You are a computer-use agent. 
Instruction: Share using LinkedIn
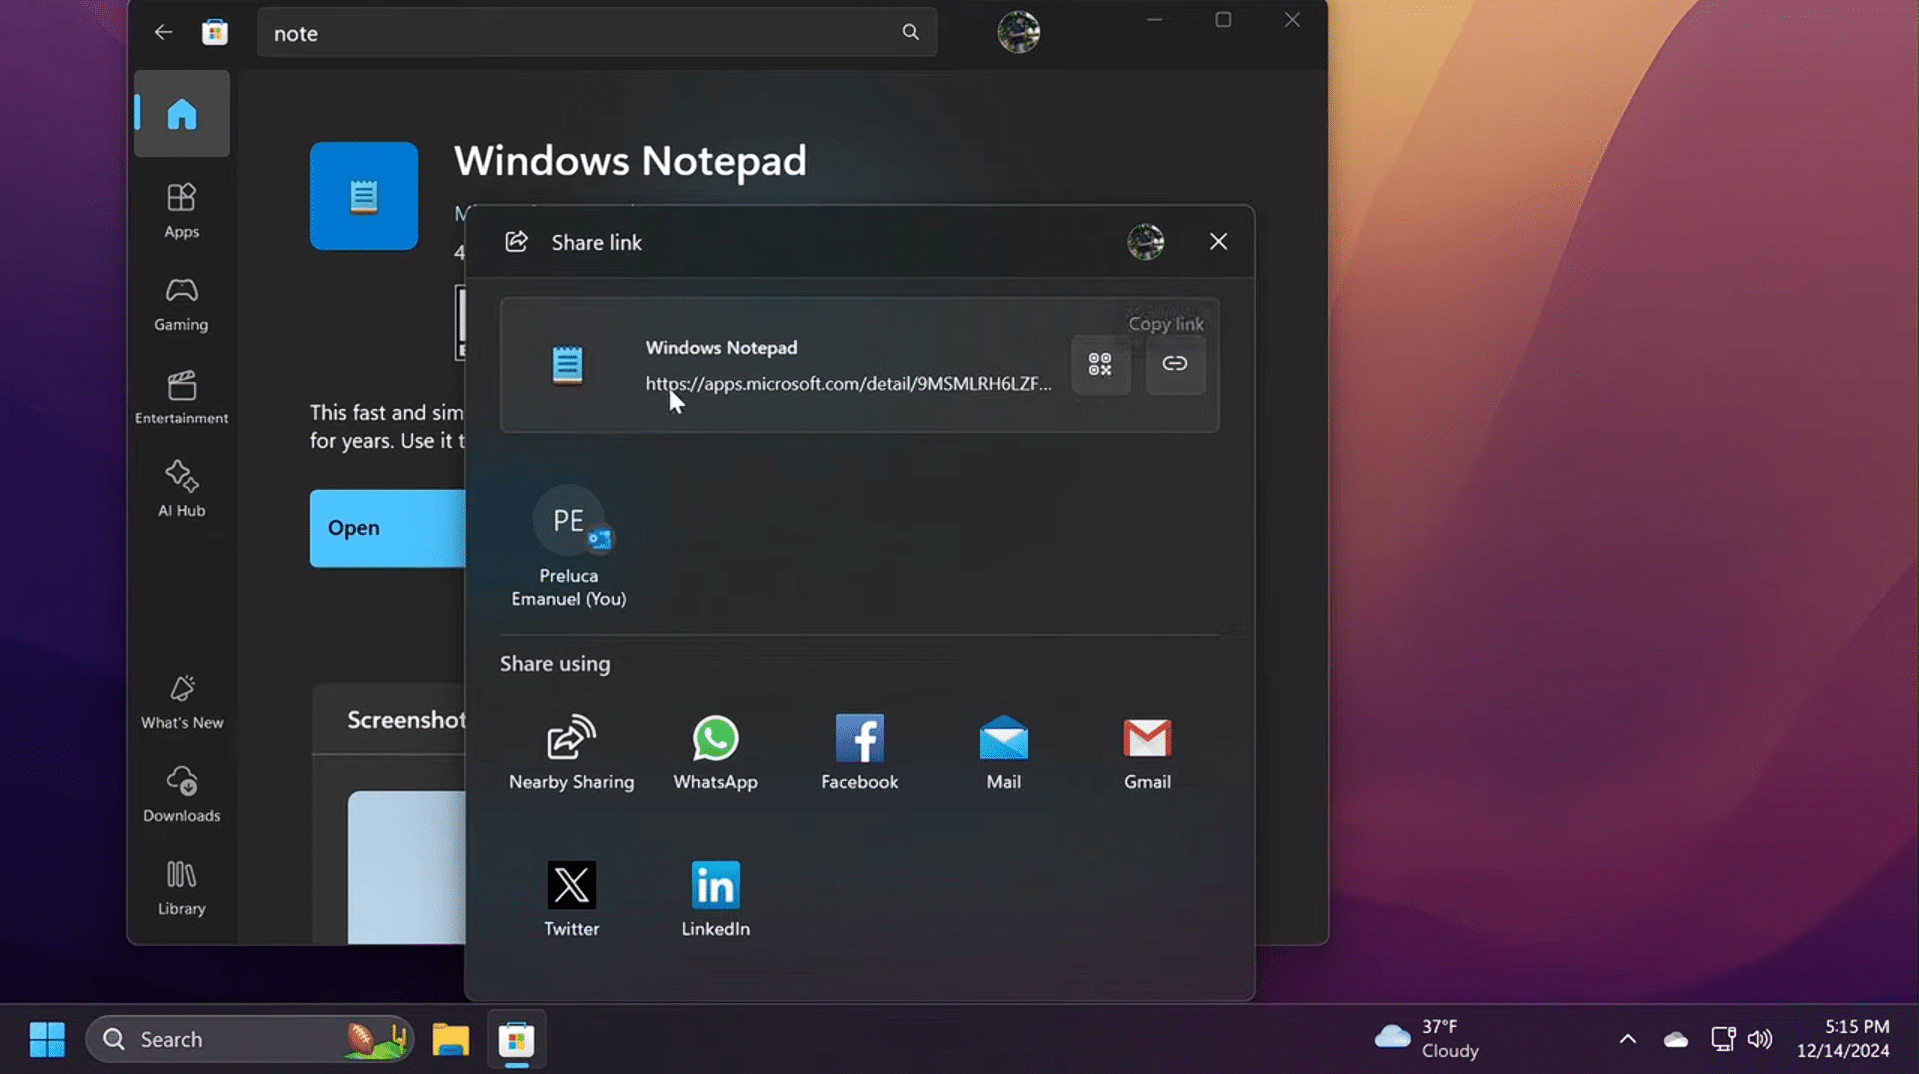point(715,899)
